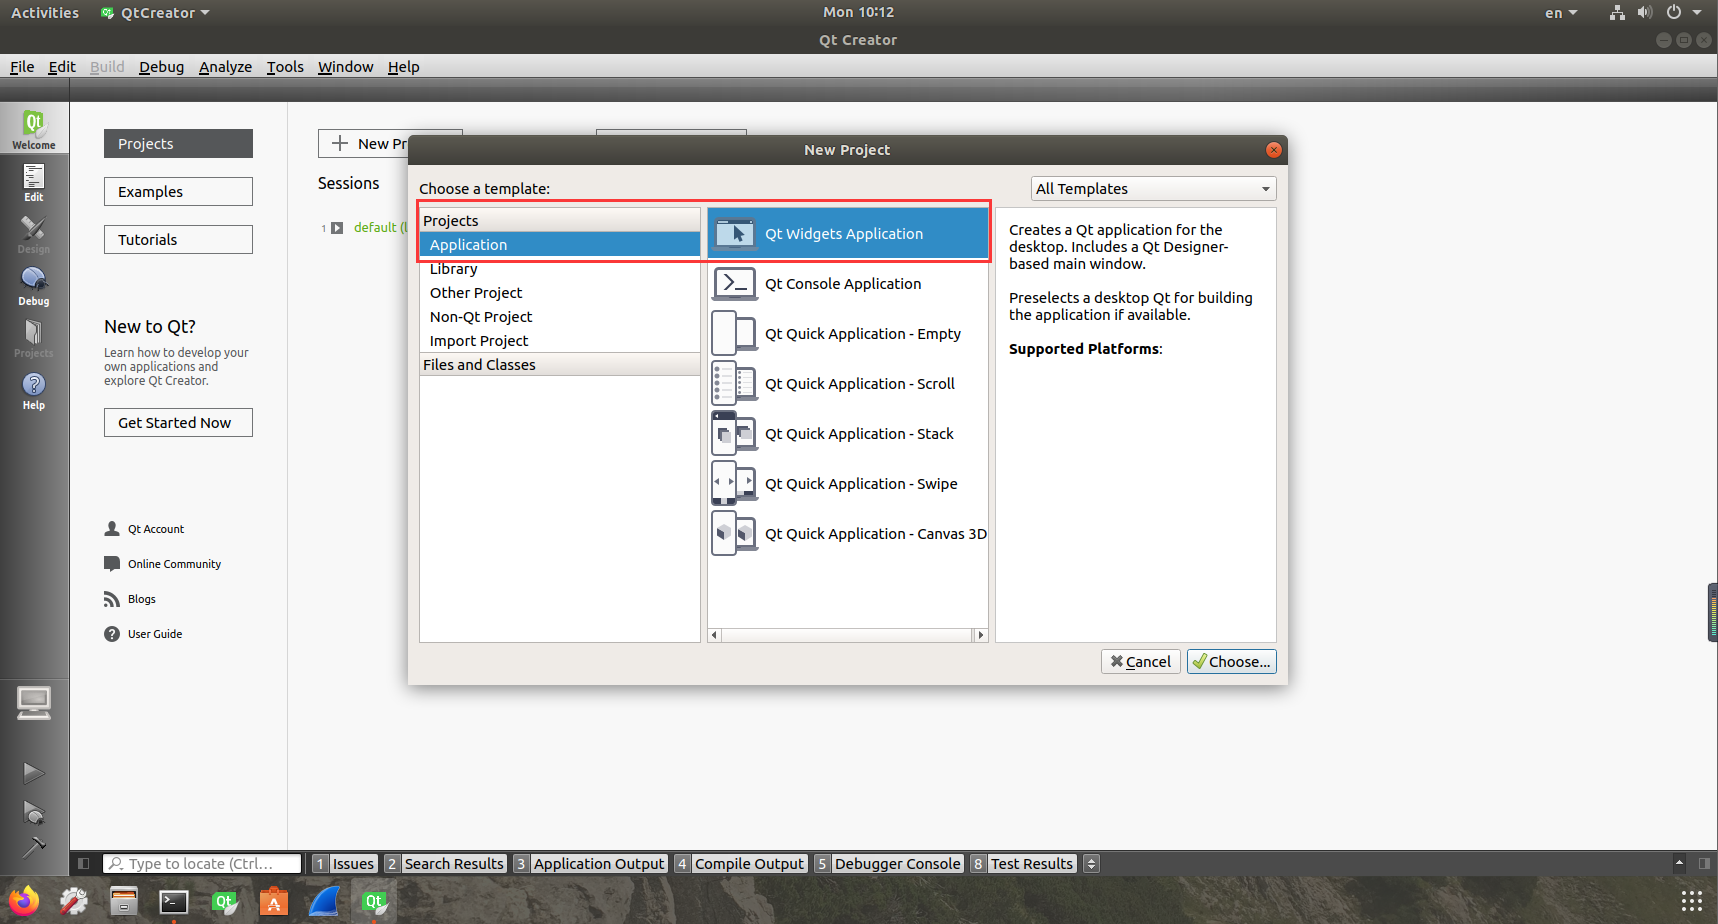Viewport: 1718px width, 924px height.
Task: Select the Import Project category
Action: [560, 341]
